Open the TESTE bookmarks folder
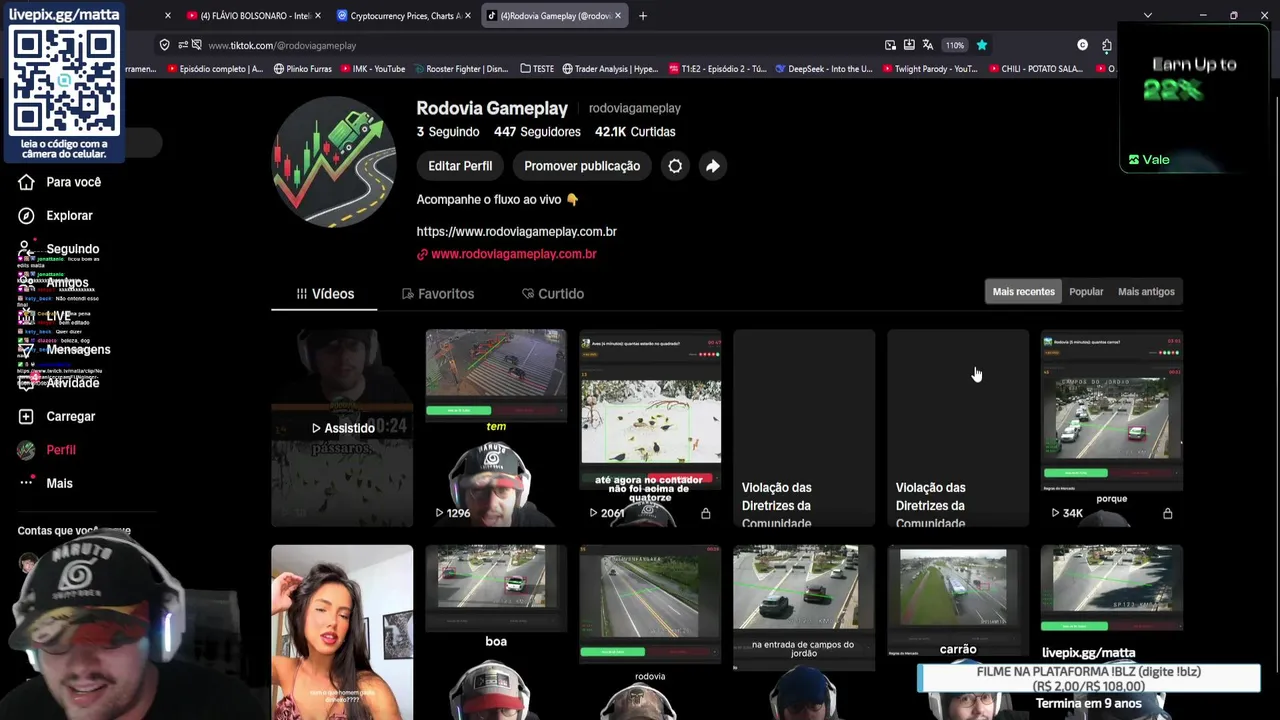1280x720 pixels. tap(537, 69)
